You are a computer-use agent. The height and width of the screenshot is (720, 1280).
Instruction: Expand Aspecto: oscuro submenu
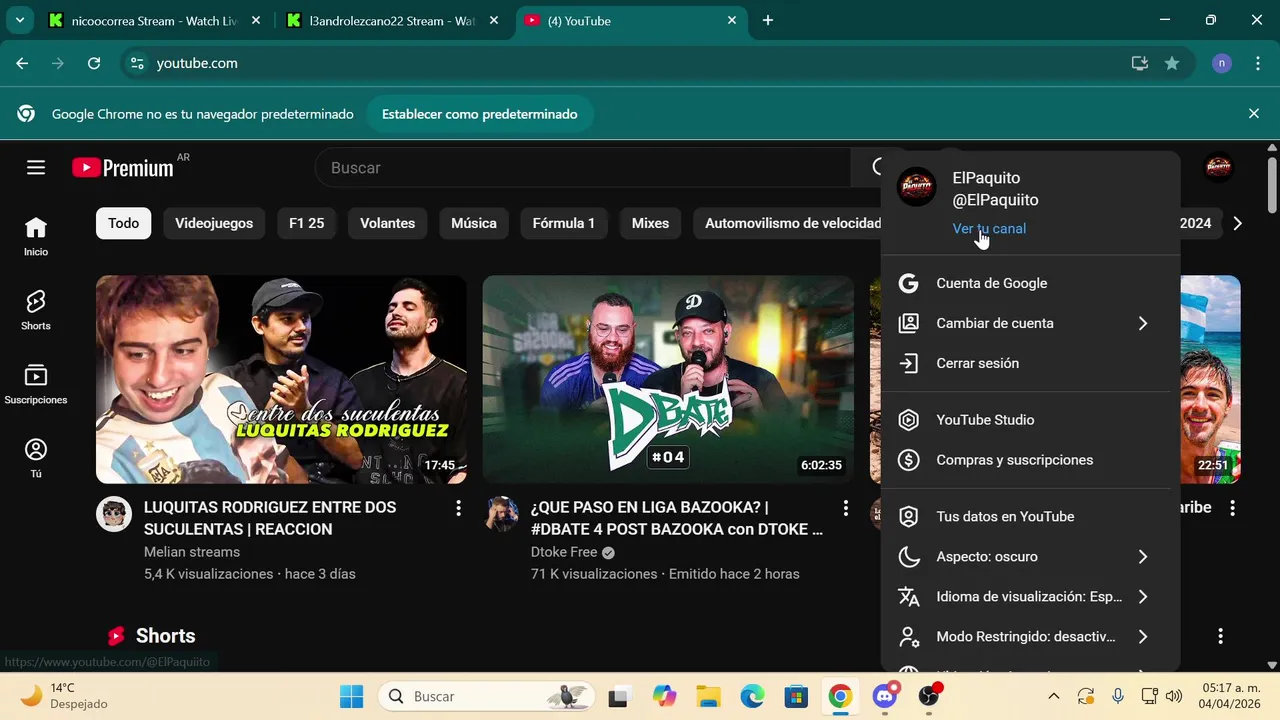[1142, 556]
